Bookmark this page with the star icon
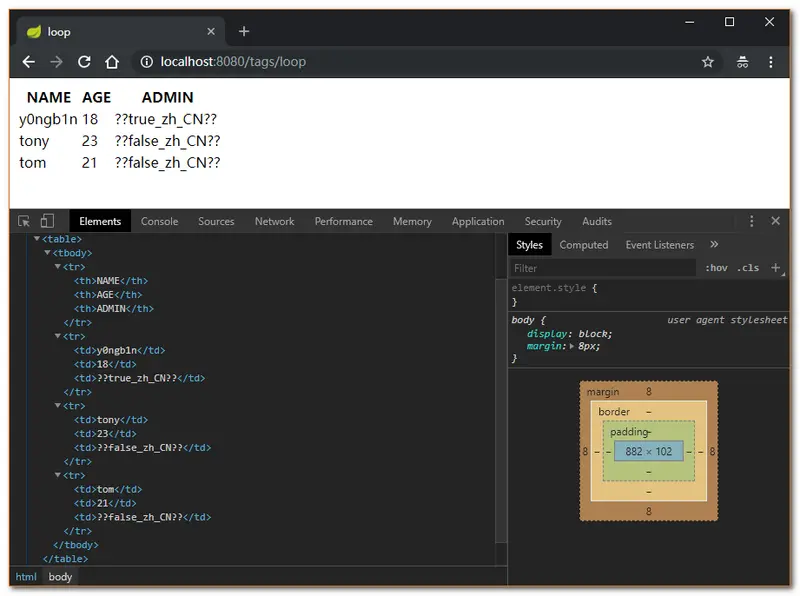The height and width of the screenshot is (596, 800). pyautogui.click(x=708, y=62)
